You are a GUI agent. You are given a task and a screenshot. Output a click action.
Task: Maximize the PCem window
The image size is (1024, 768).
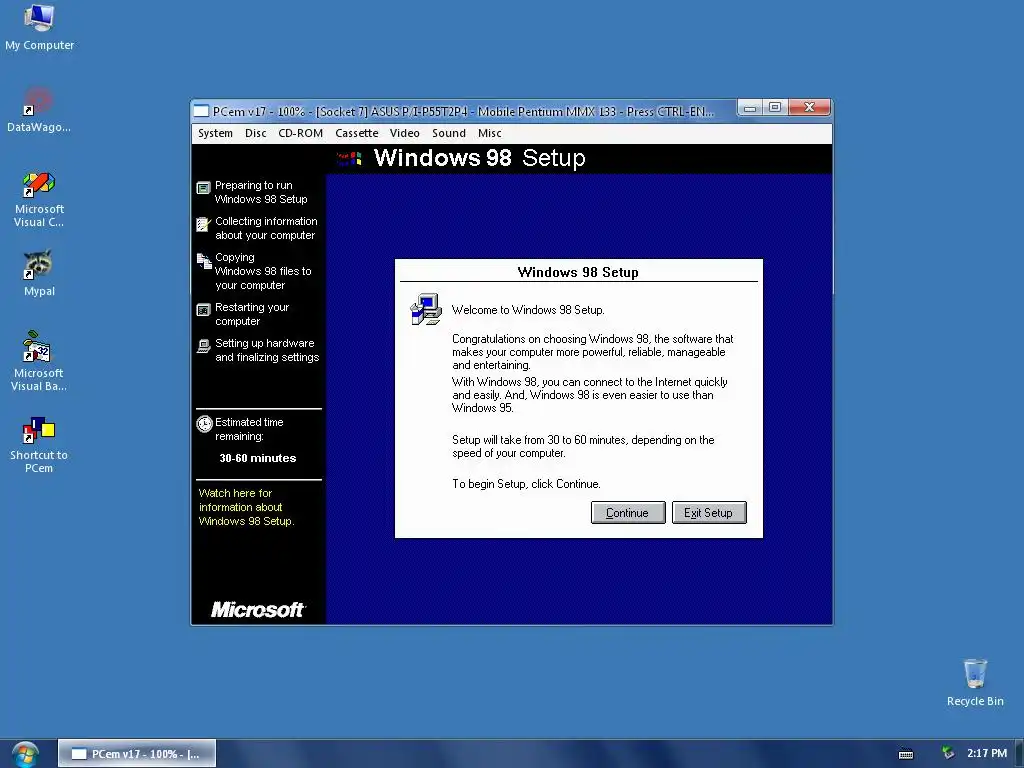point(775,108)
